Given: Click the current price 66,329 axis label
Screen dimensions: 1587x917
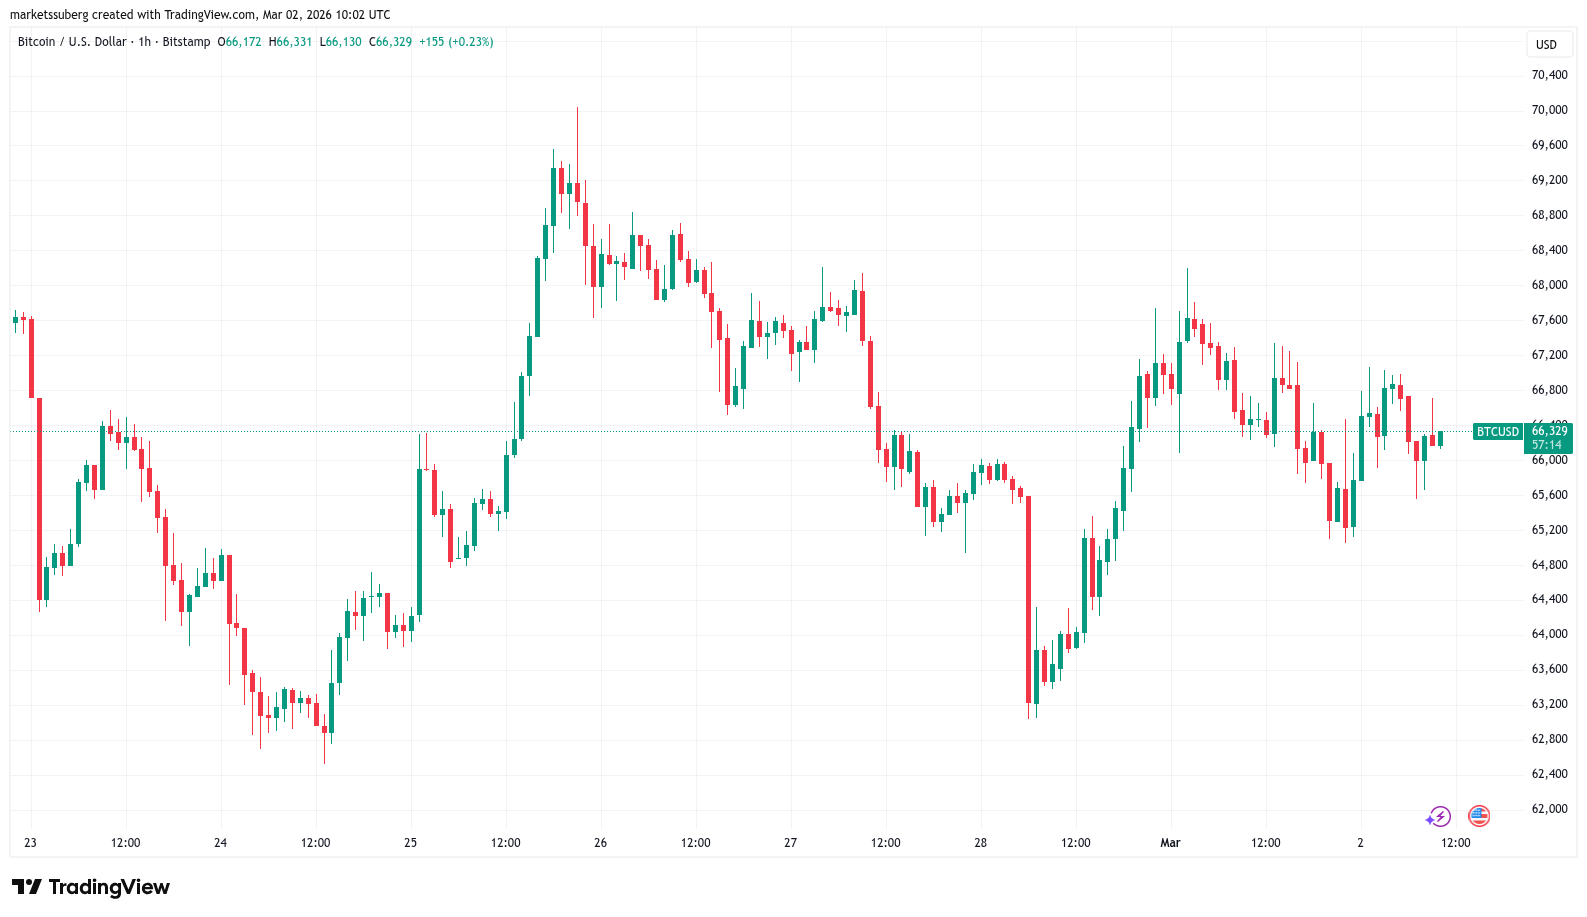Looking at the screenshot, I should click(1549, 431).
